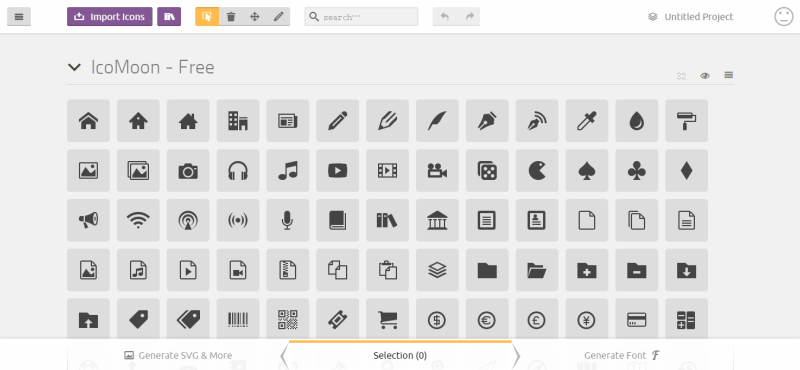Select the library building icon
This screenshot has height=370, width=800.
pos(437,220)
